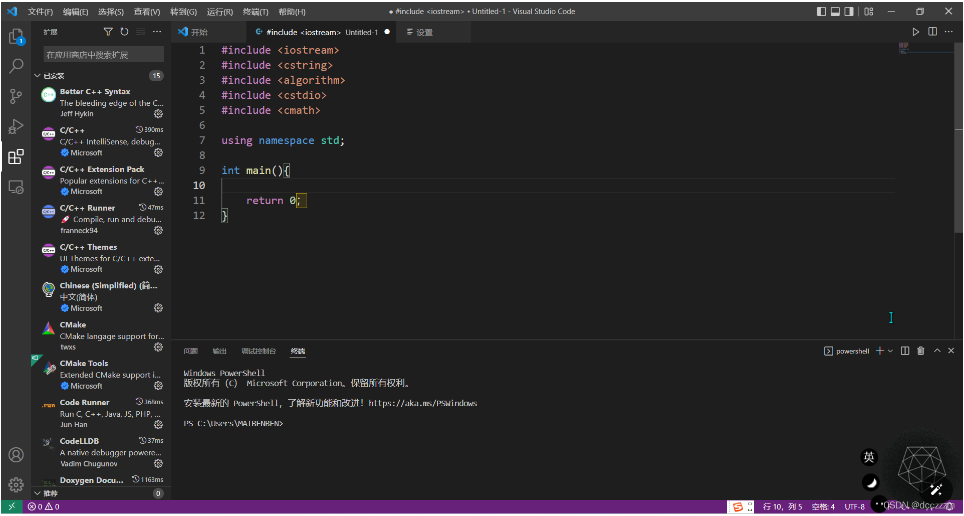This screenshot has width=964, height=516.
Task: Select the 终端 terminal panel tab
Action: click(298, 351)
